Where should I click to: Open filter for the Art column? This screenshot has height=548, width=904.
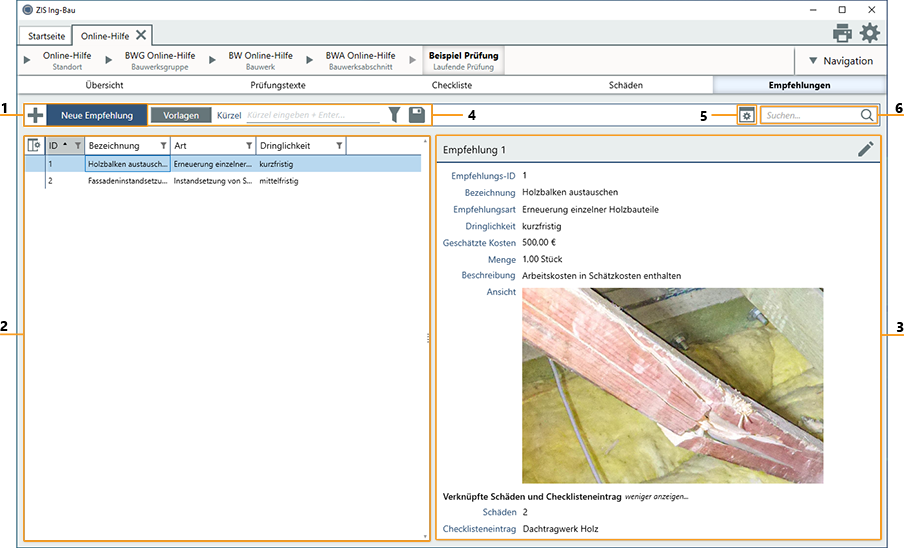click(249, 146)
